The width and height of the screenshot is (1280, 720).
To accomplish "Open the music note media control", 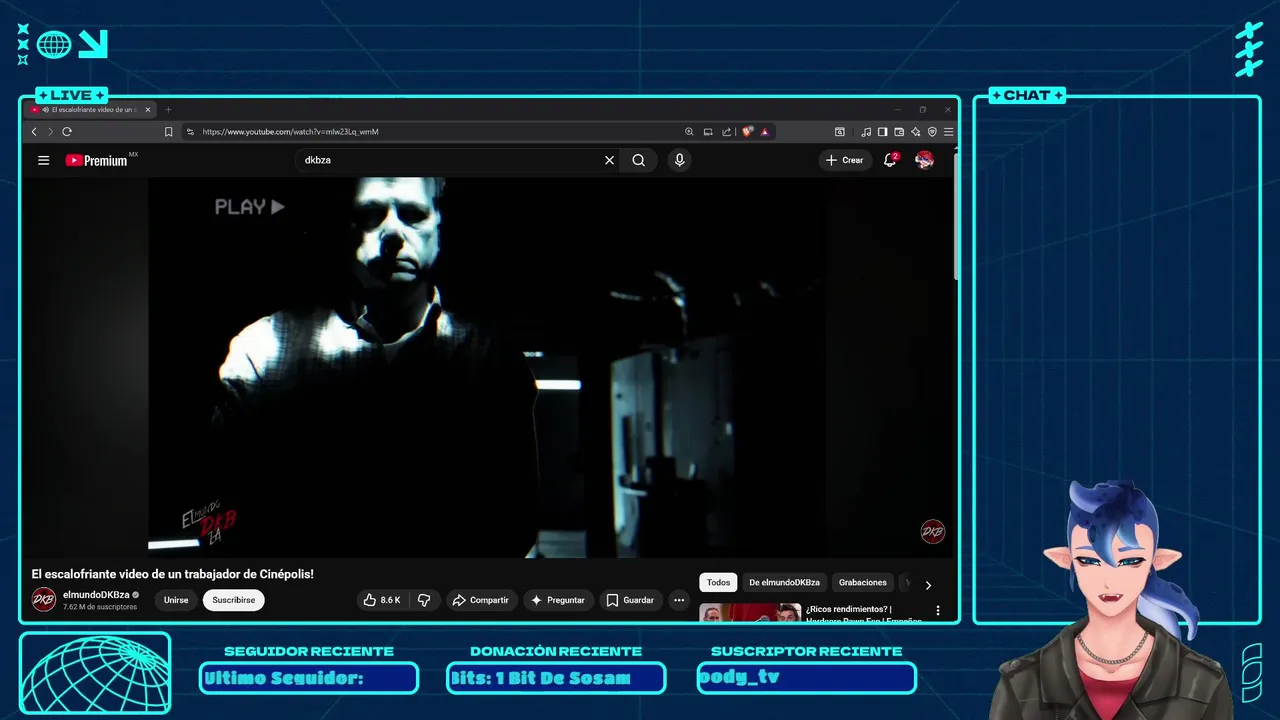I will coord(866,132).
